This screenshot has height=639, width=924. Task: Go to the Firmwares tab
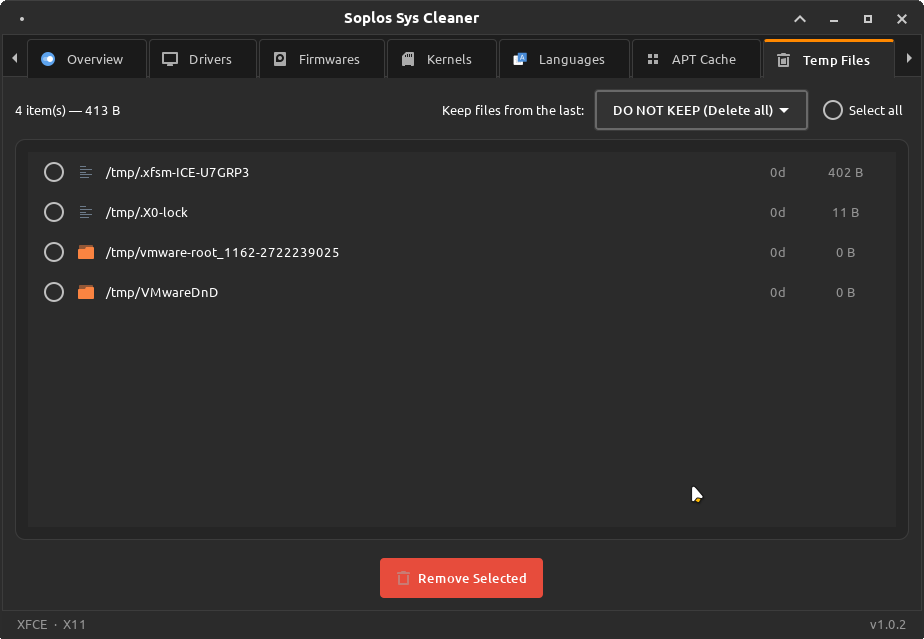(x=322, y=59)
